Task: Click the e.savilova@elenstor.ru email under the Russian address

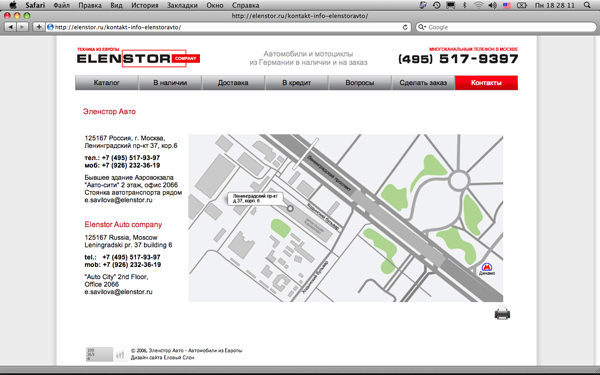Action: [x=118, y=200]
